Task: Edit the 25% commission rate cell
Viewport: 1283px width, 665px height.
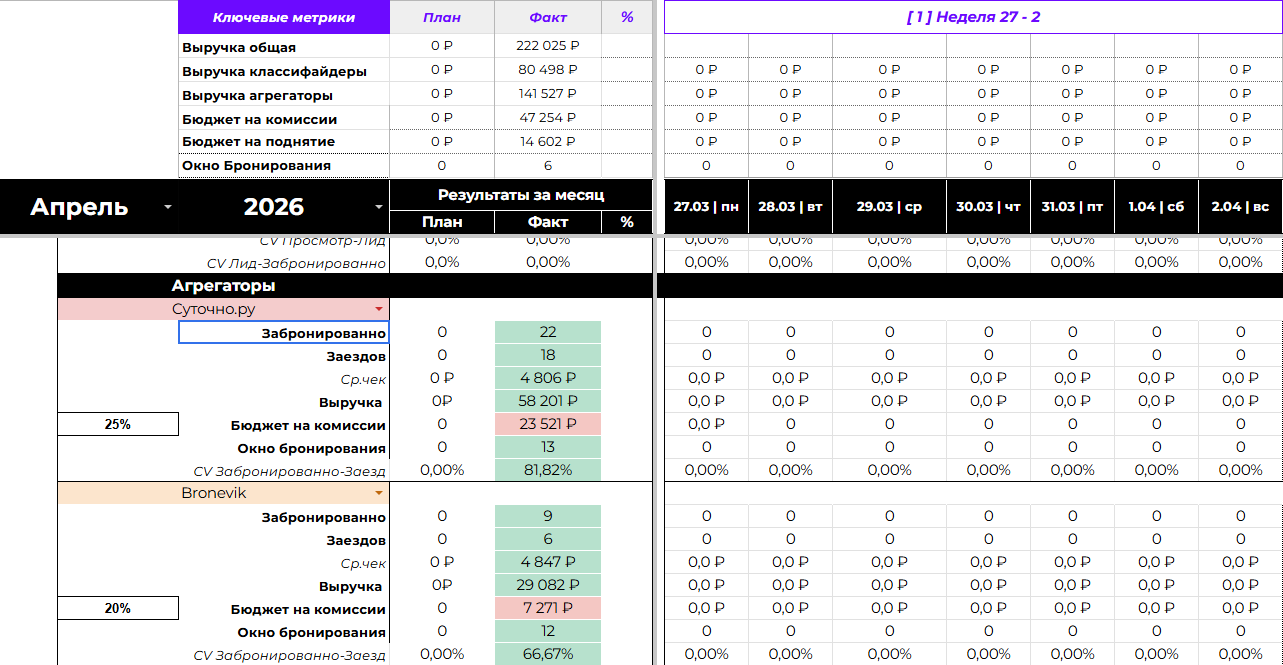Action: pos(118,424)
